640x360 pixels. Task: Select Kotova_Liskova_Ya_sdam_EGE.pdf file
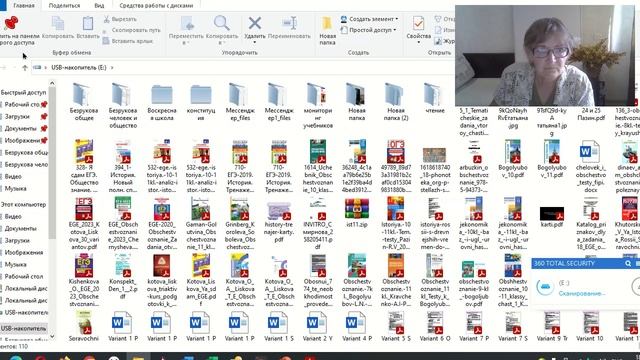(201, 280)
